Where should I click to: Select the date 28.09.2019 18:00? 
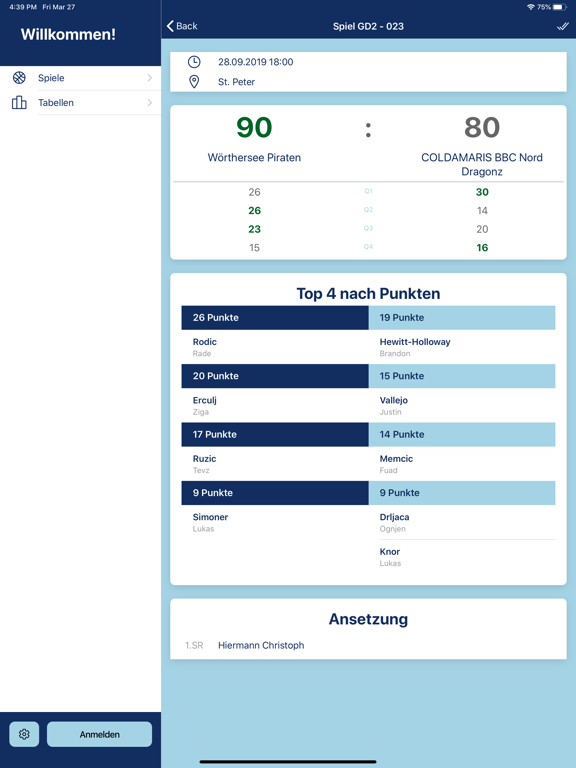point(256,62)
